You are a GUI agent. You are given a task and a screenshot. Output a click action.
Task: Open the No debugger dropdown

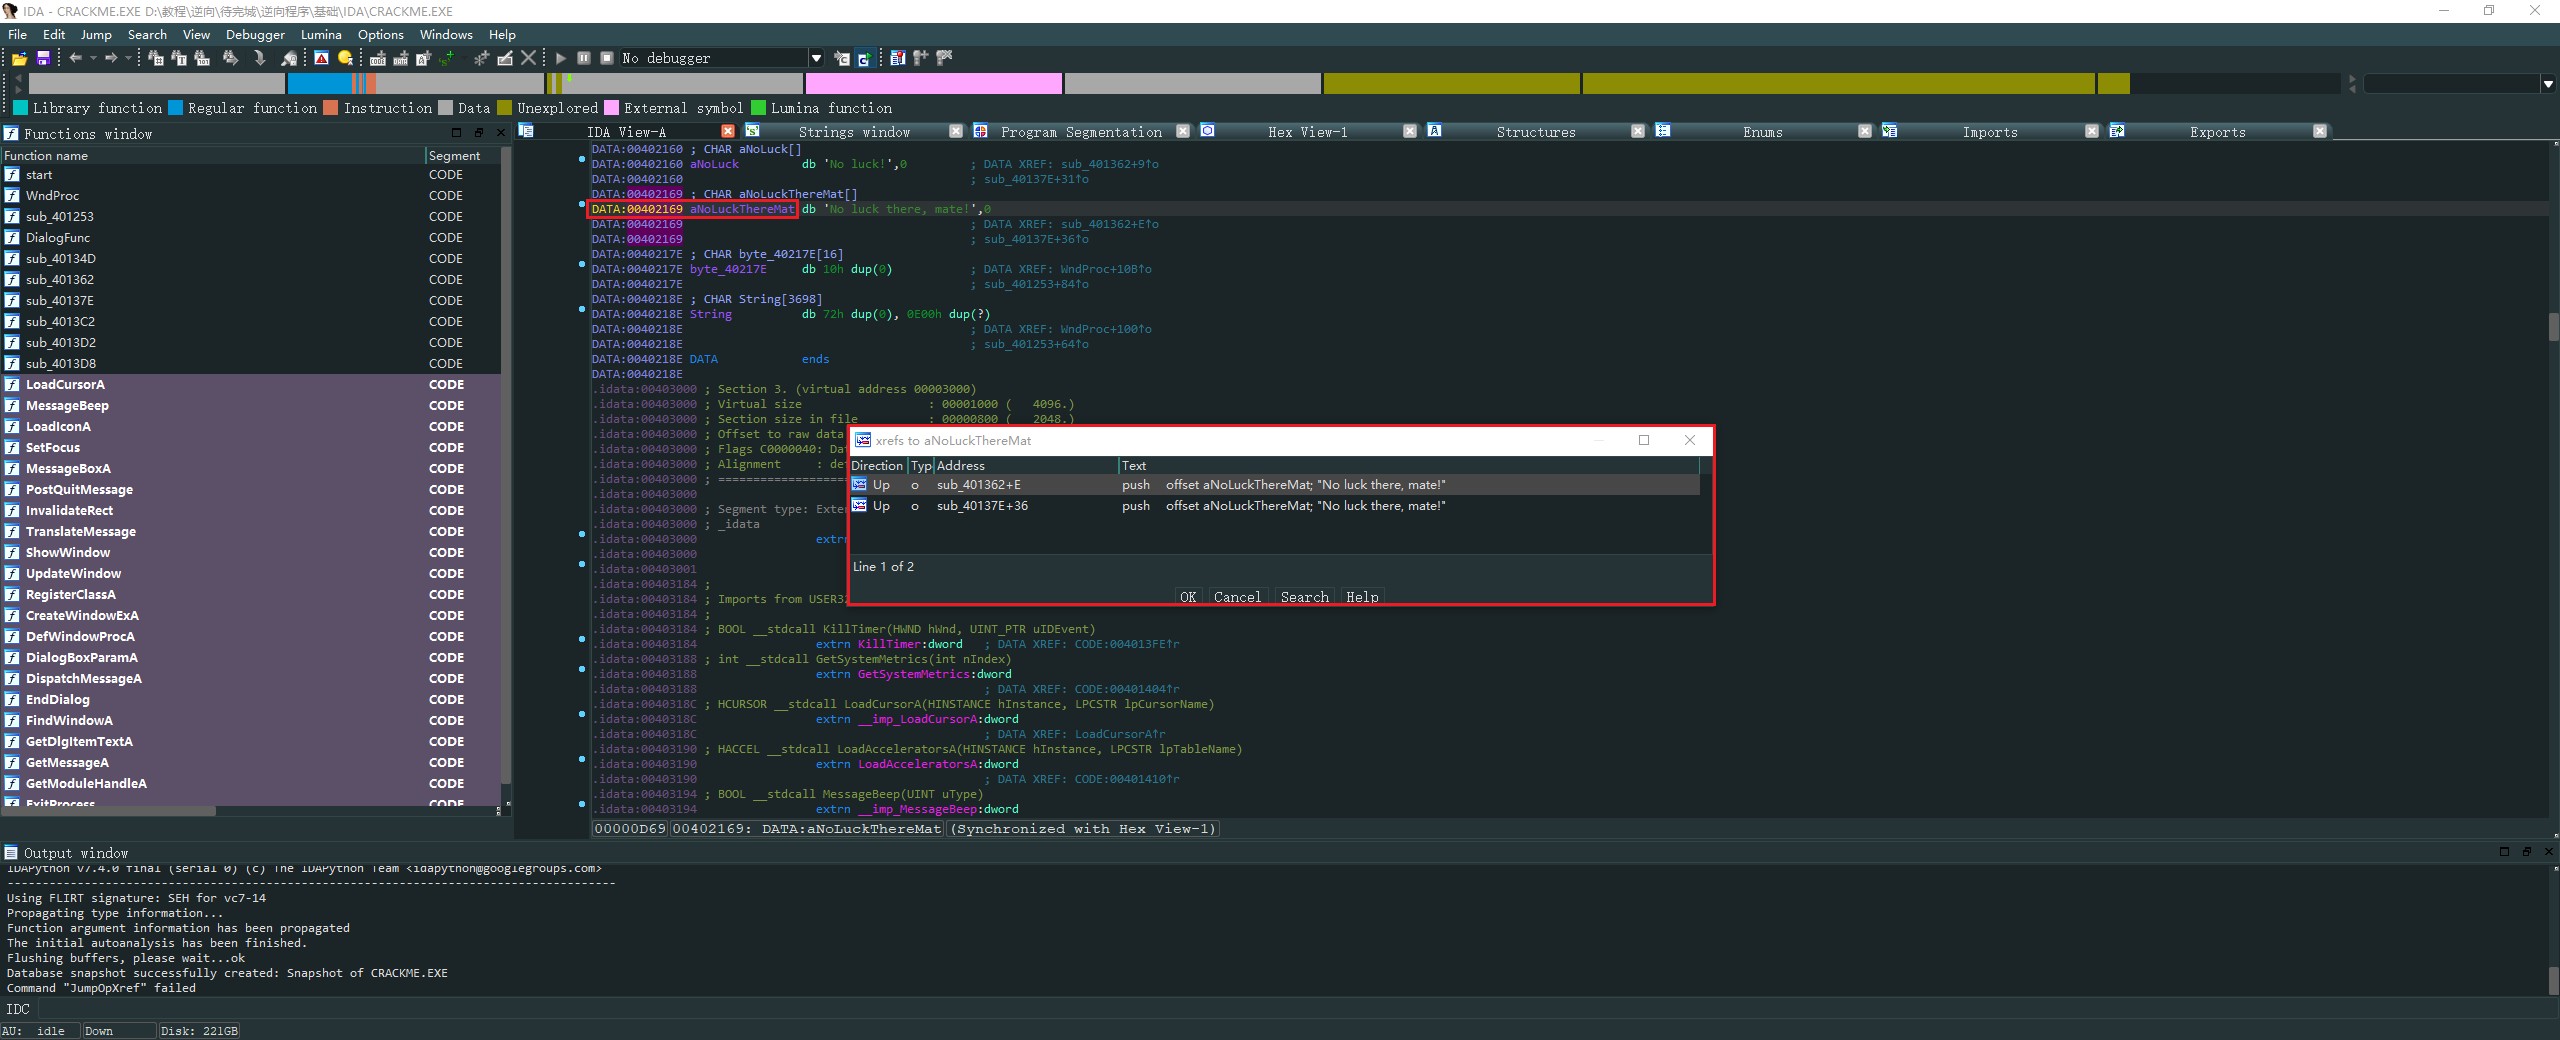(816, 58)
